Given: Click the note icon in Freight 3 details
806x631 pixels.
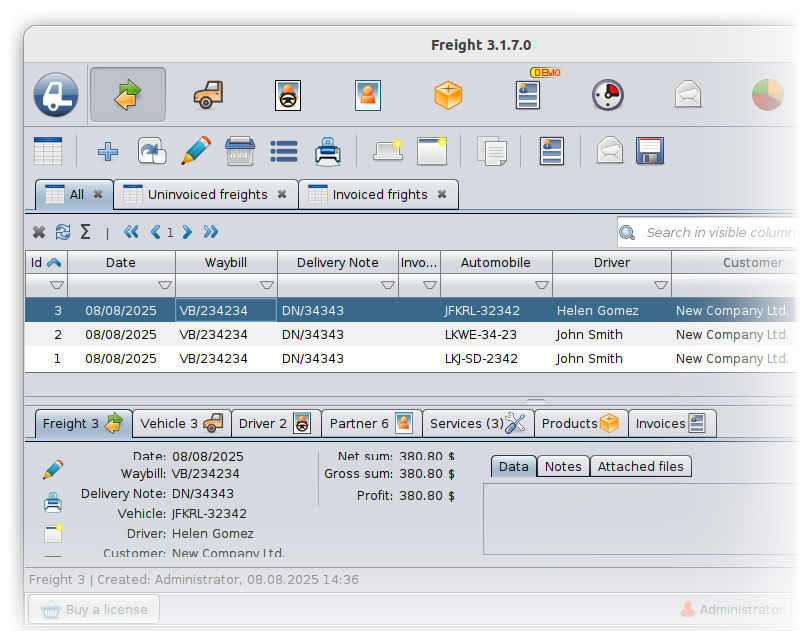Looking at the screenshot, I should point(53,534).
